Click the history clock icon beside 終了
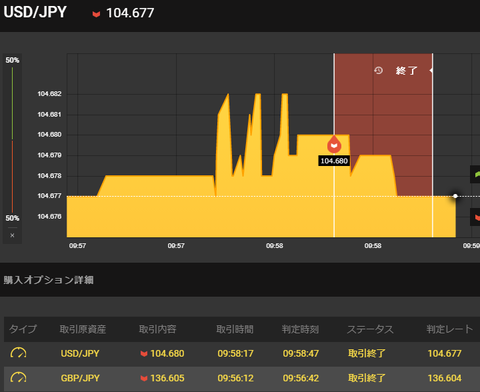The image size is (480, 392). point(378,70)
